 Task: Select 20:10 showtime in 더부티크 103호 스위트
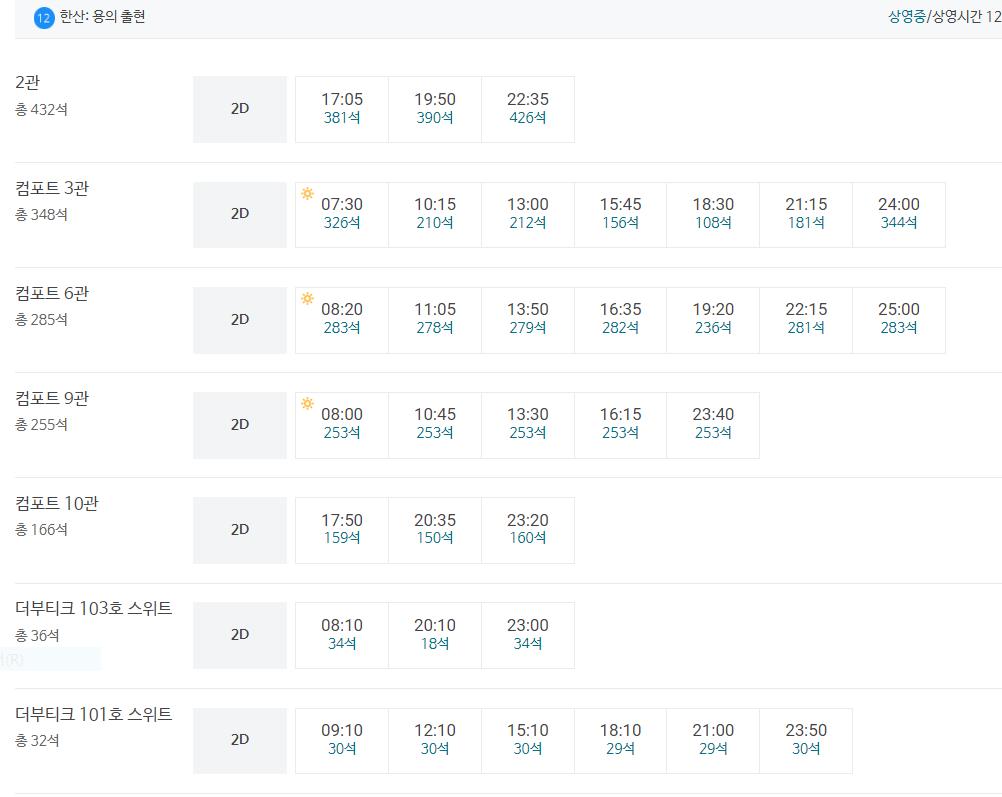[x=435, y=635]
